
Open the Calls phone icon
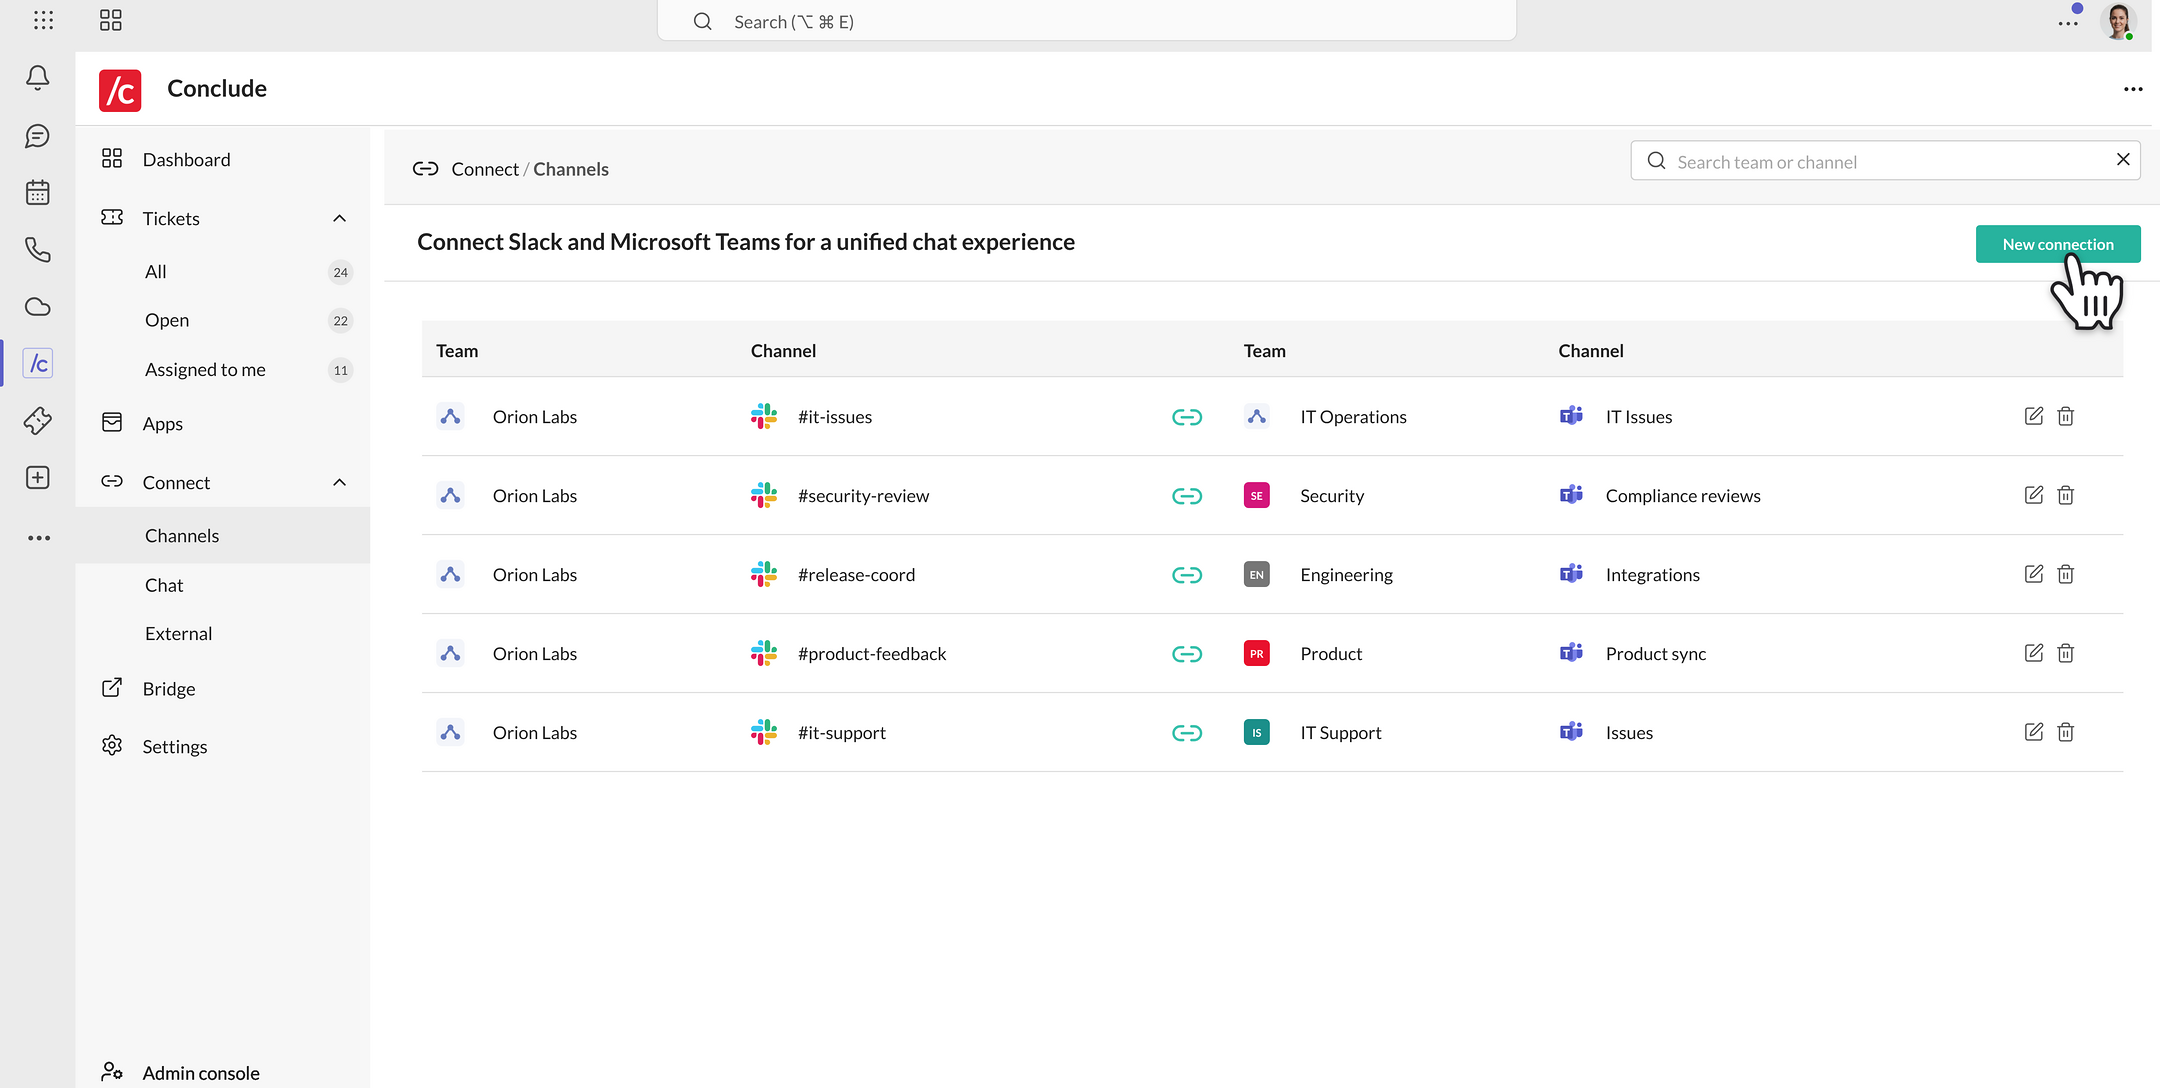(38, 249)
